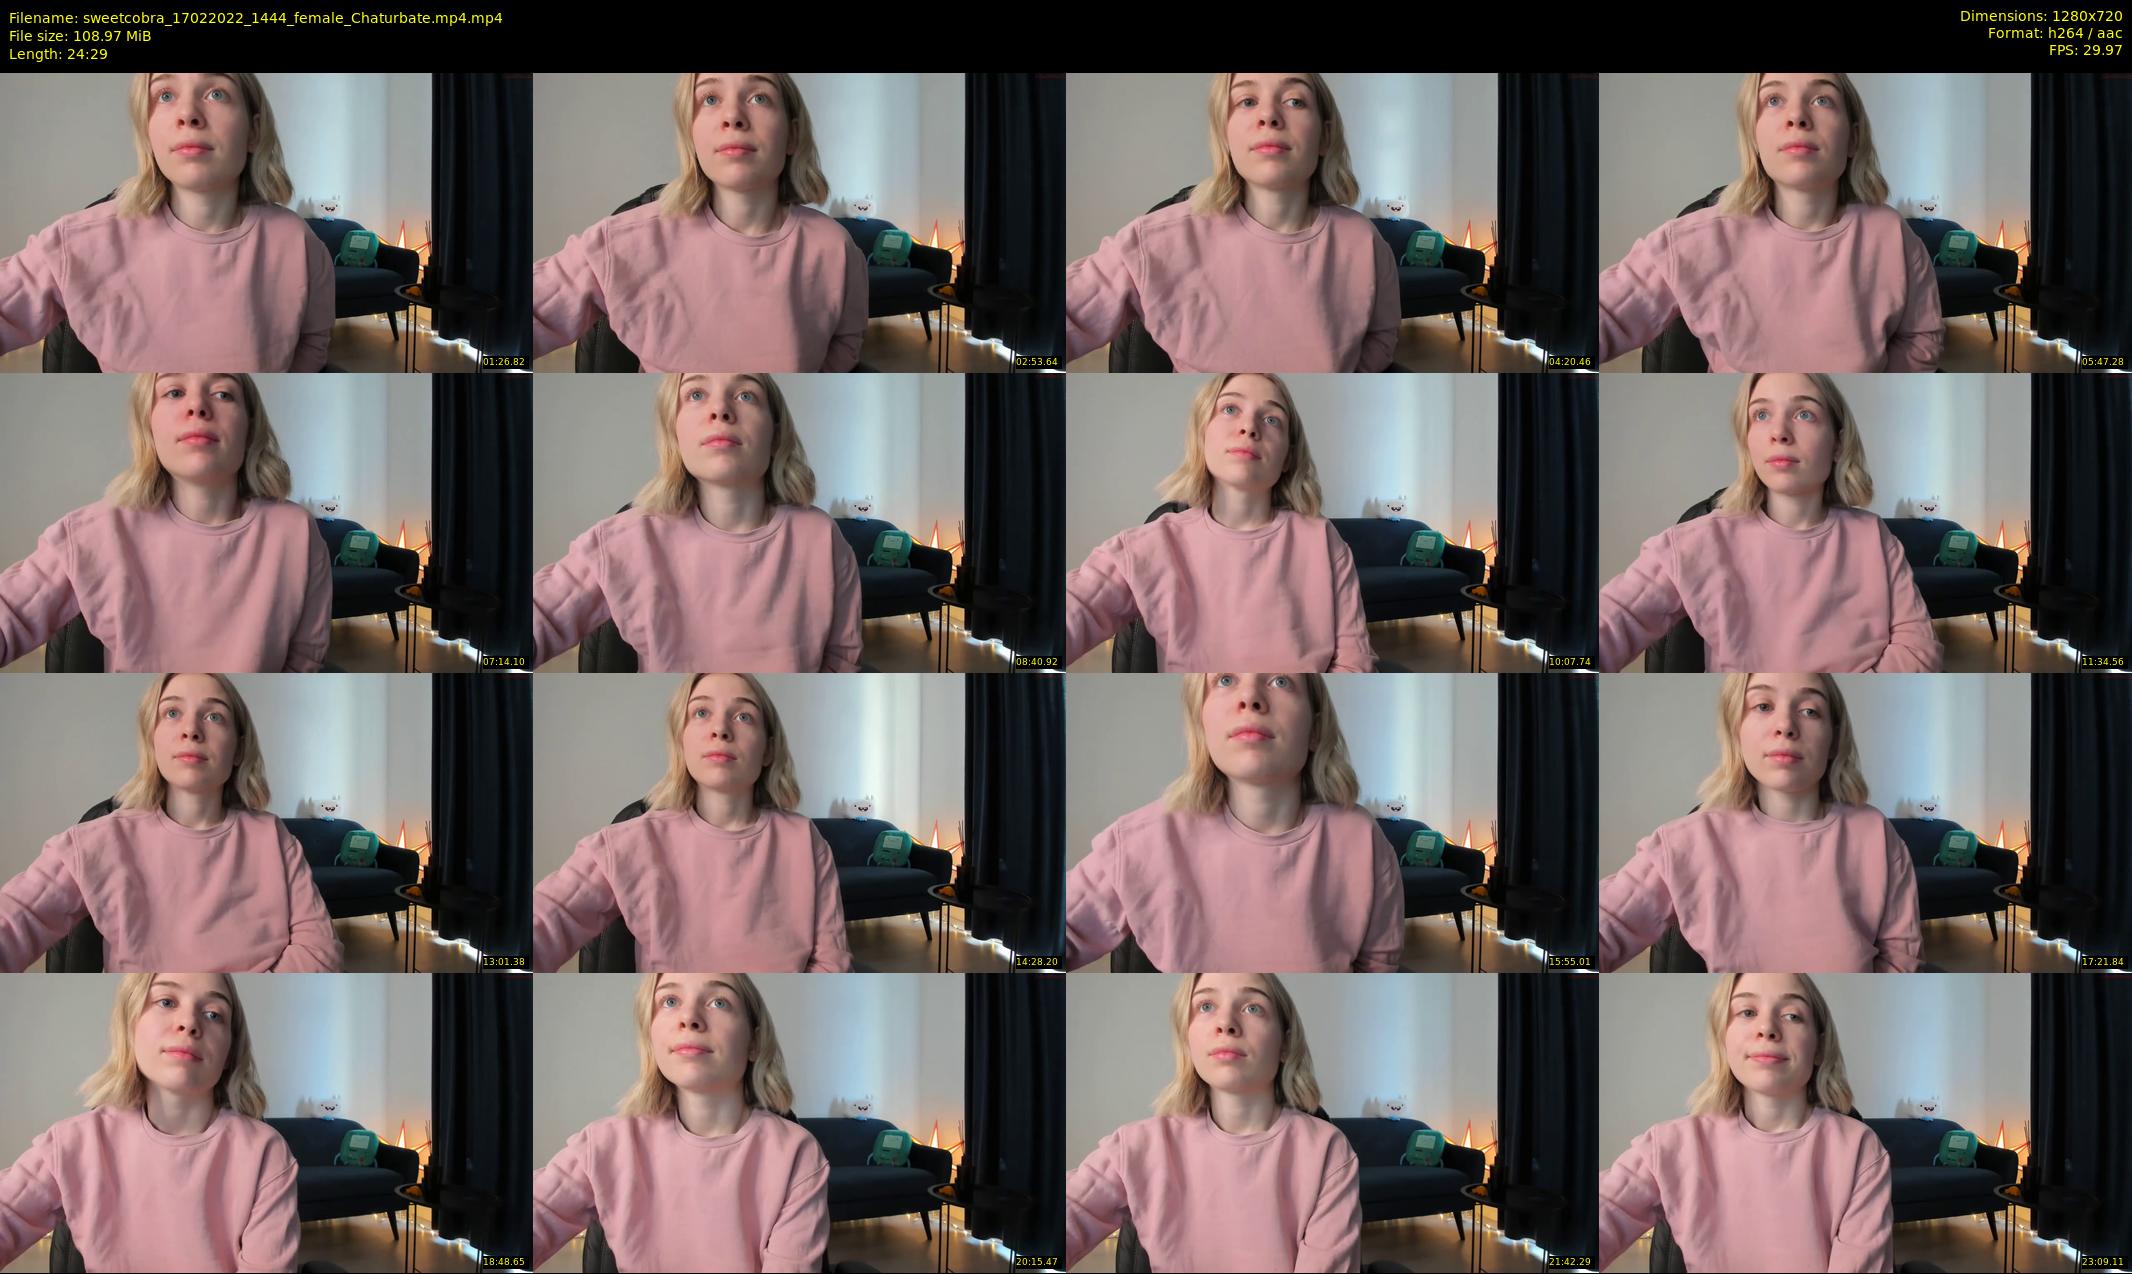Open the thumbnail timestamped 10:07.74
The width and height of the screenshot is (2132, 1274).
point(1332,522)
